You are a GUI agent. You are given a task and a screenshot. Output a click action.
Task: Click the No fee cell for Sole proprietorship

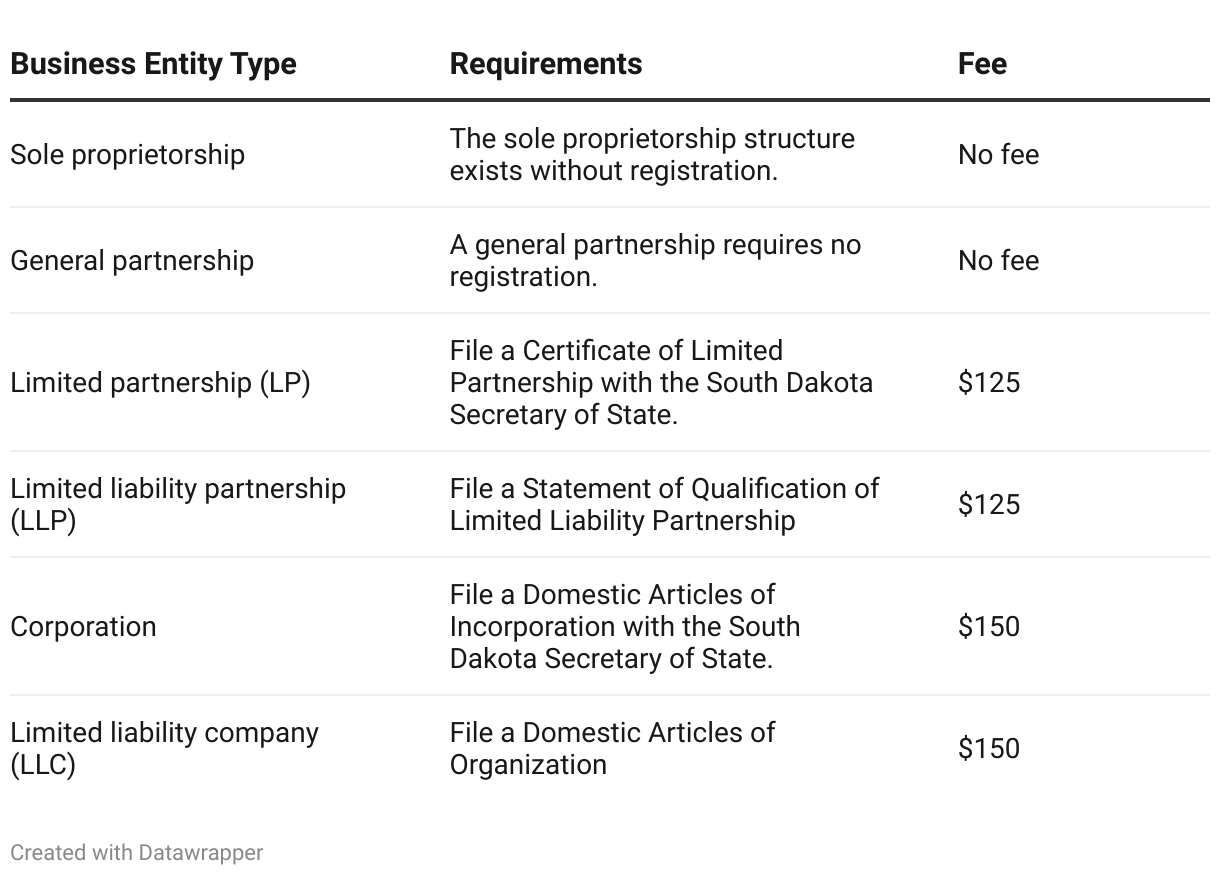click(998, 155)
